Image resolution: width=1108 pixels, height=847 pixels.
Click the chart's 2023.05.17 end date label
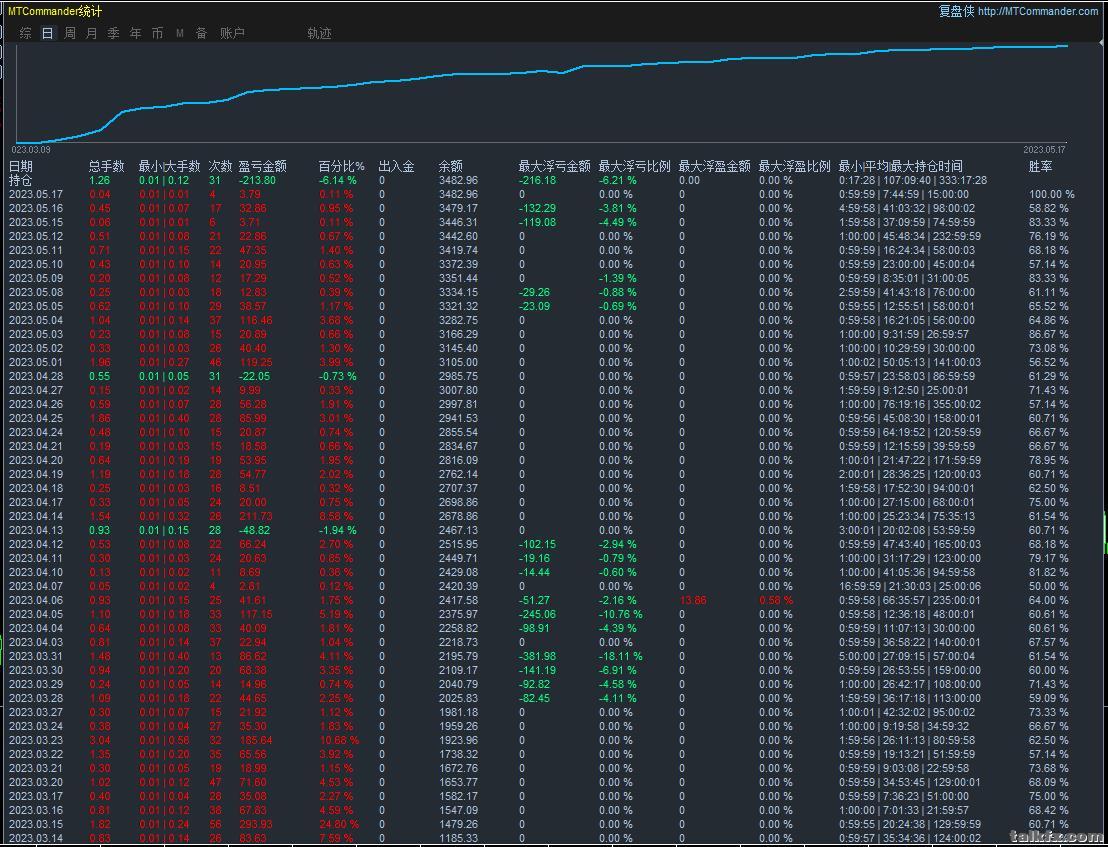pos(1044,150)
